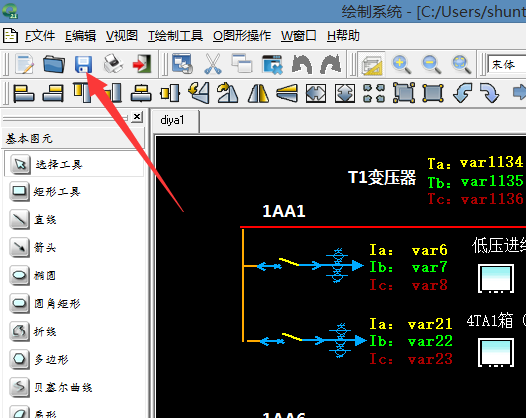Select the var23 value text
The height and width of the screenshot is (418, 526).
(430, 359)
